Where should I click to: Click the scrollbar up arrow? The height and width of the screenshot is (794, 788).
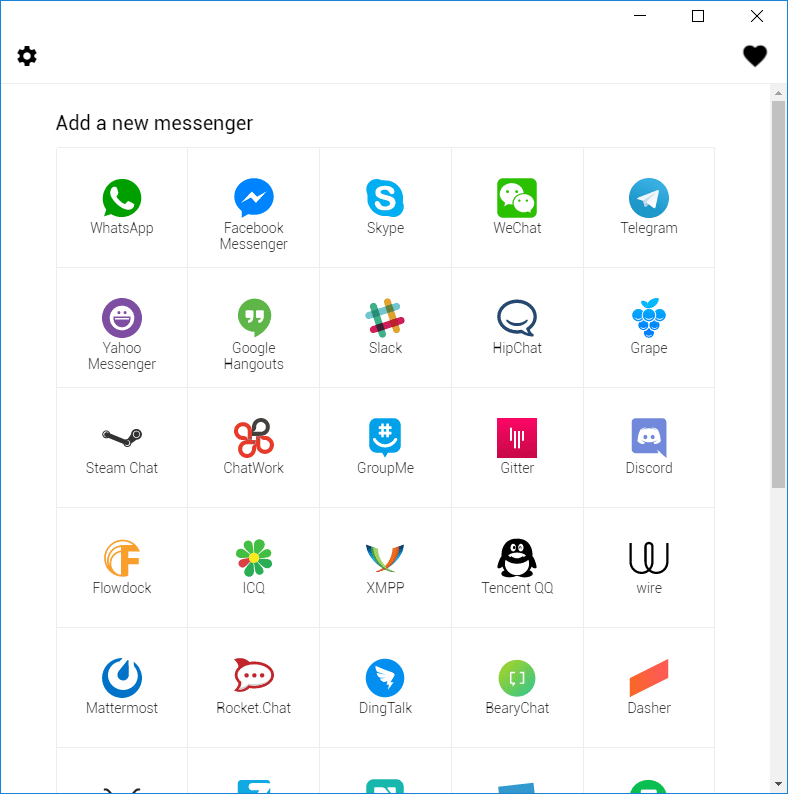tap(778, 93)
